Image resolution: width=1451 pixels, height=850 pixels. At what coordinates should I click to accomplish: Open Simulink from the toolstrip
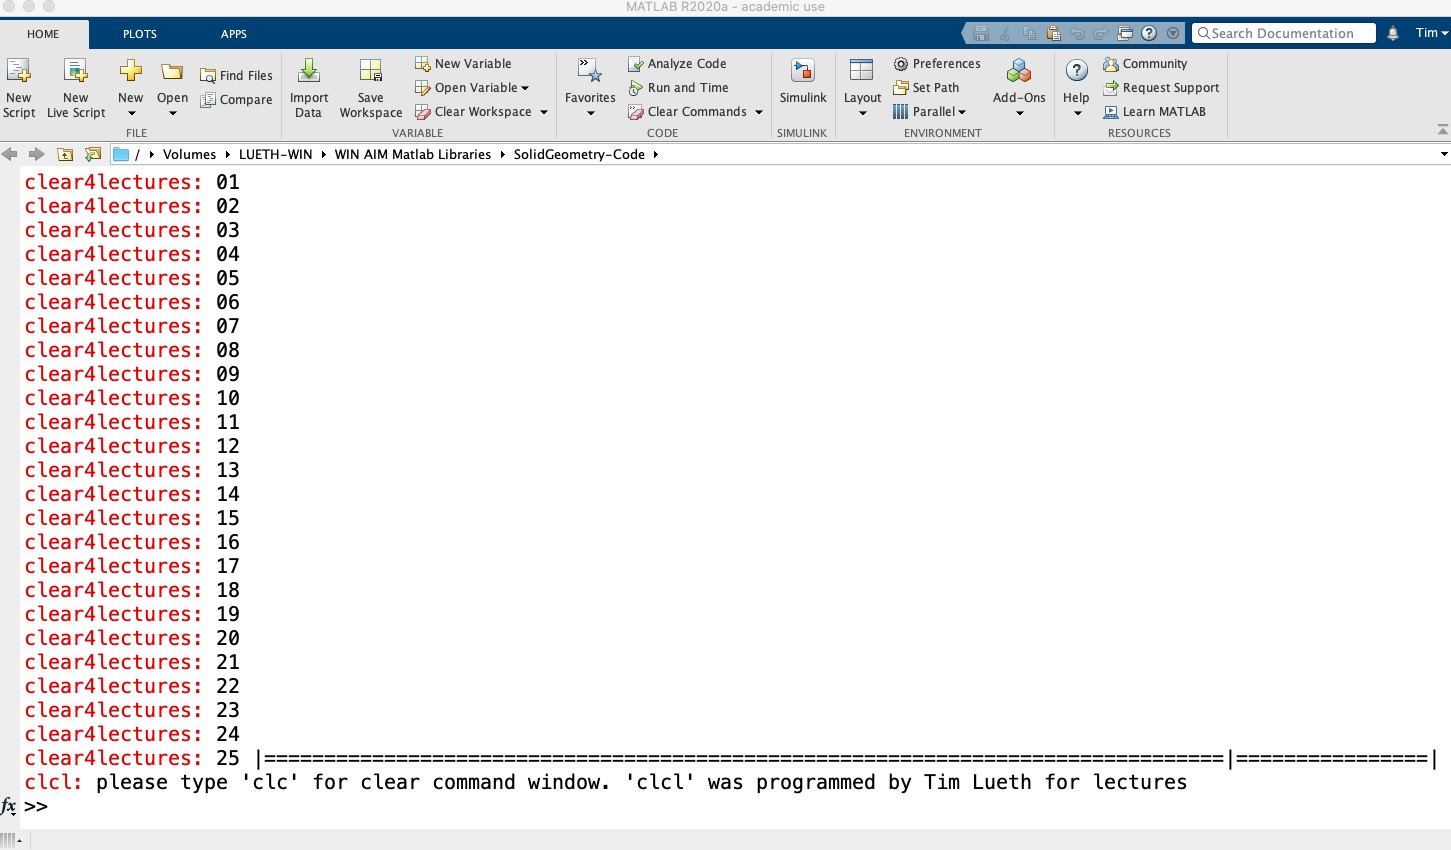point(803,72)
